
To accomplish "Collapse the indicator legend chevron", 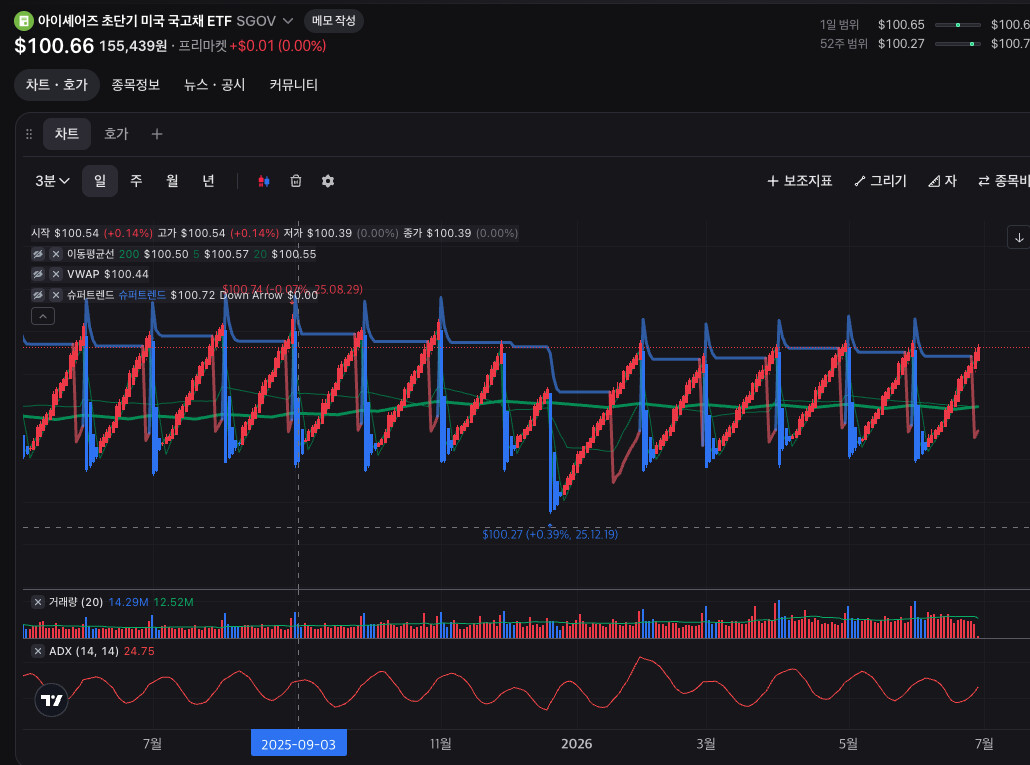I will pos(43,317).
